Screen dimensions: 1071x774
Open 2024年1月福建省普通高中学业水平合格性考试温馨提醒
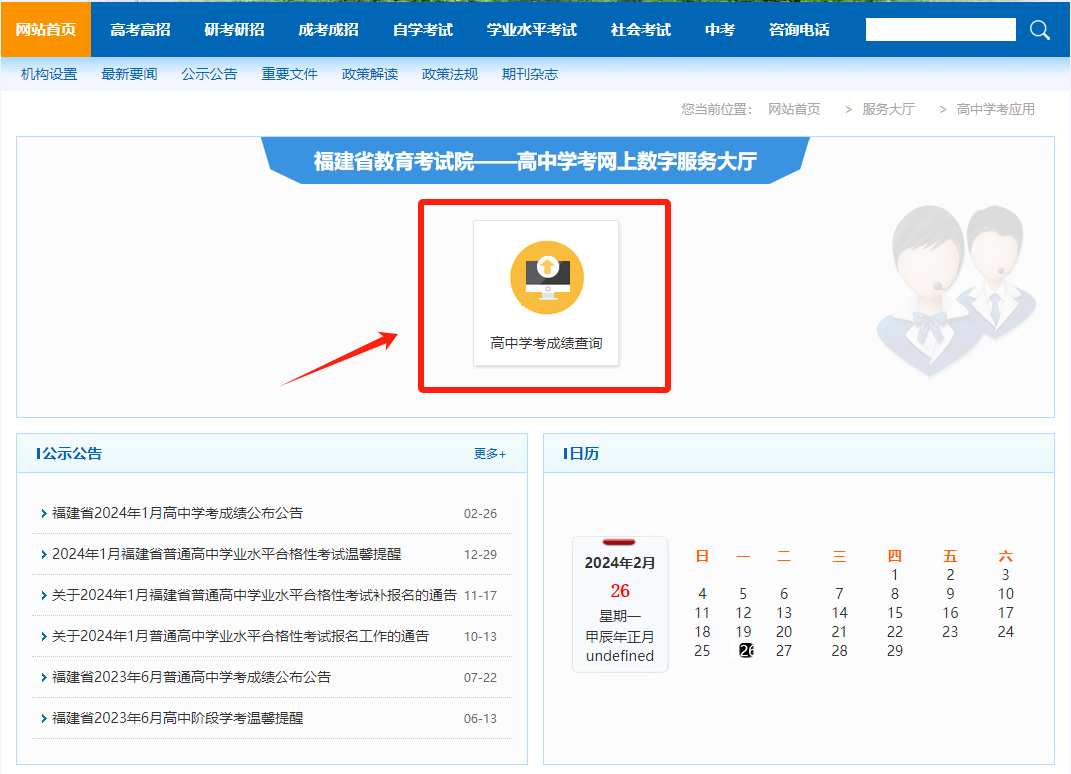[x=227, y=554]
